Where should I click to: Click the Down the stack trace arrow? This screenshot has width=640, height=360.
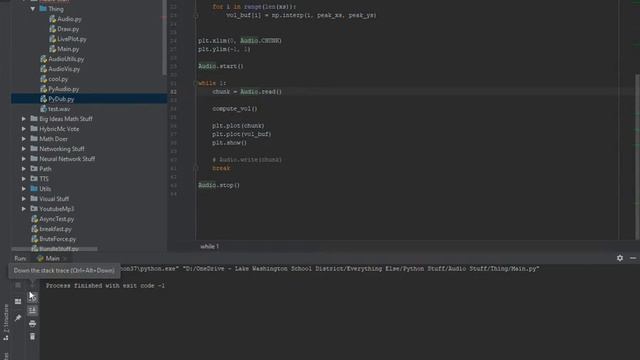click(32, 285)
